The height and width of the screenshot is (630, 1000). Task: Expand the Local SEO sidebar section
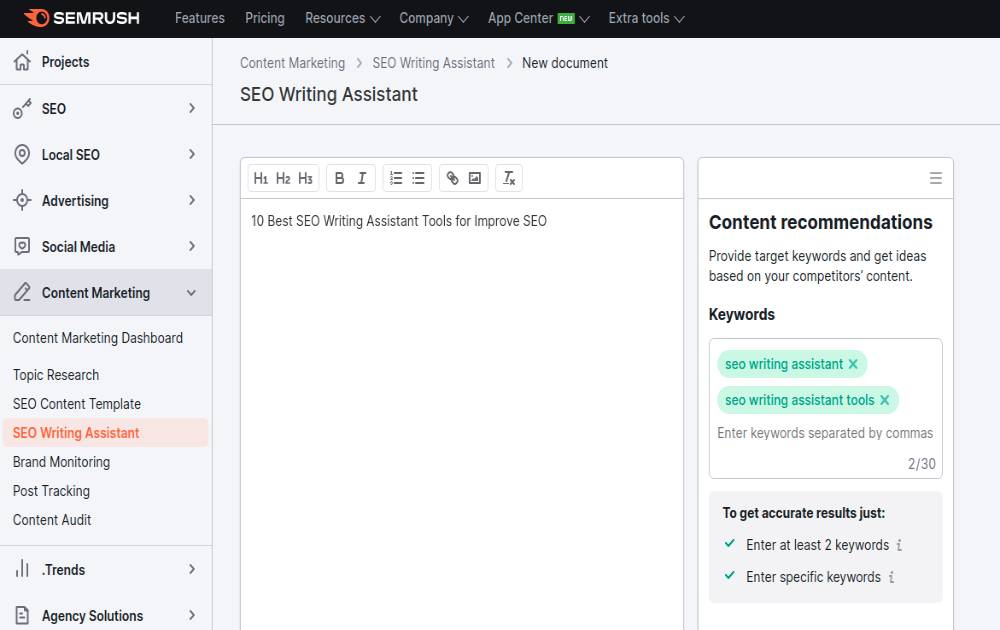(x=192, y=154)
